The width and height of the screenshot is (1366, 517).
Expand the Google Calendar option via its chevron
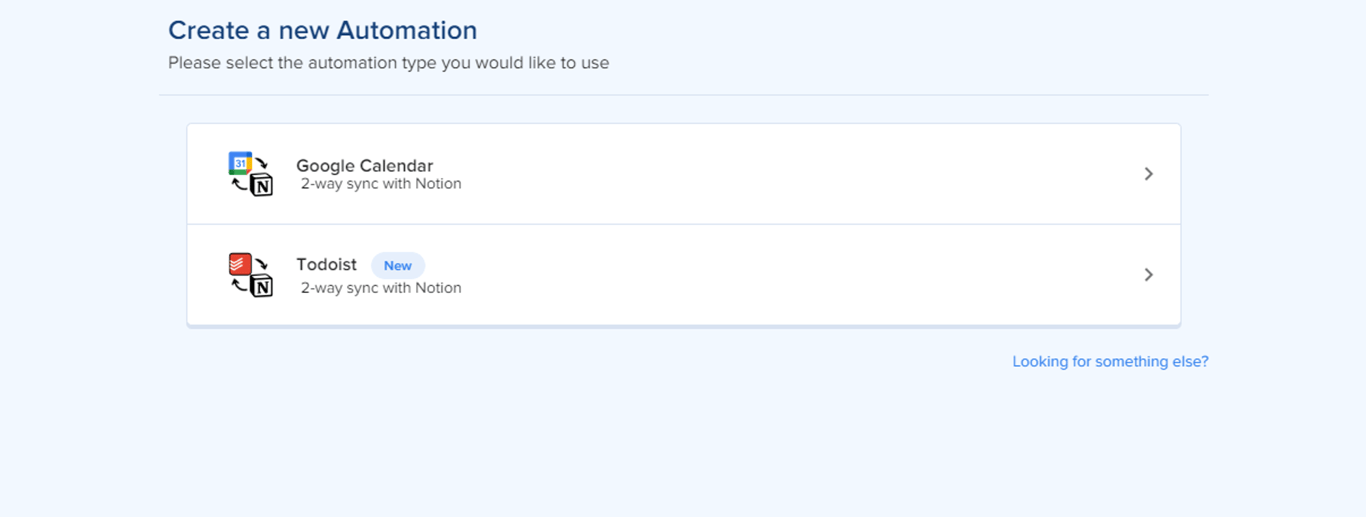1149,174
